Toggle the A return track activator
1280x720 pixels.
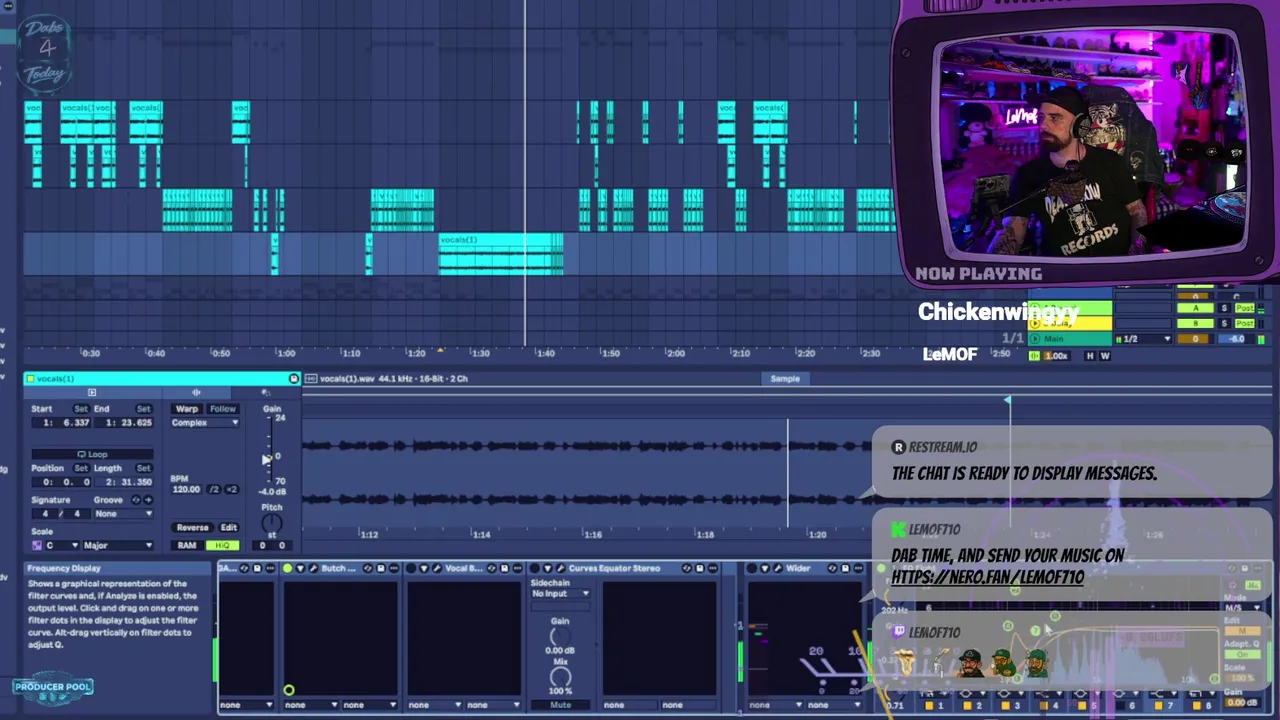tap(1195, 308)
